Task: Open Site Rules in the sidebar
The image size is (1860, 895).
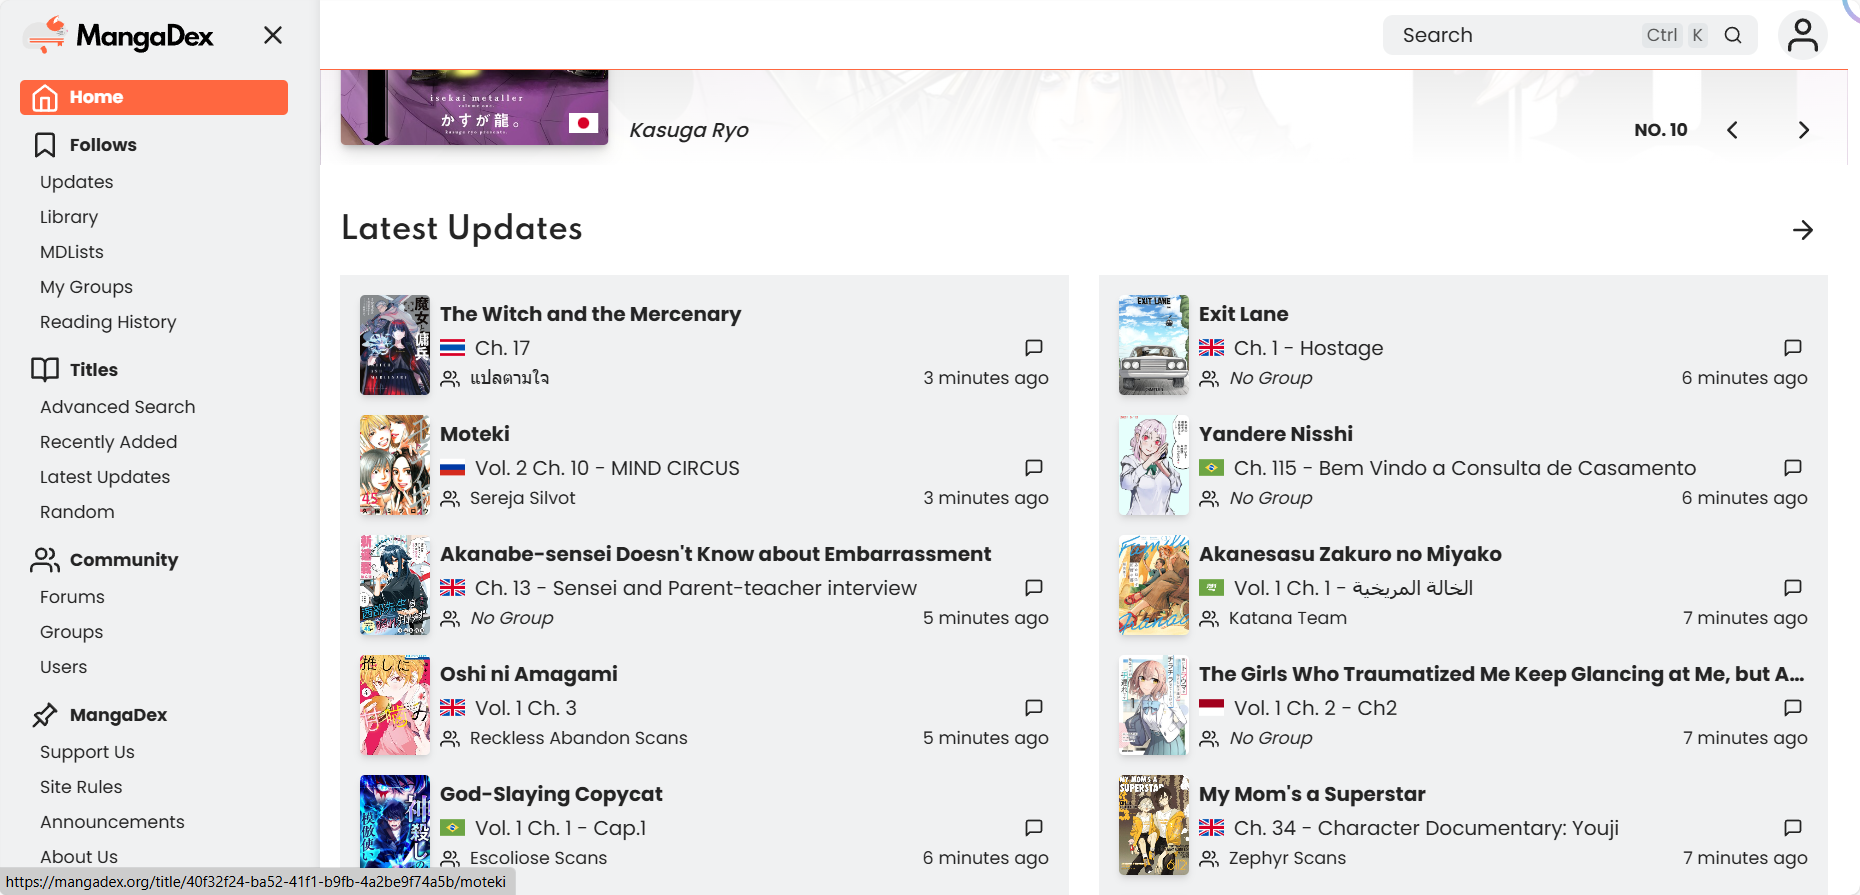Action: tap(81, 787)
